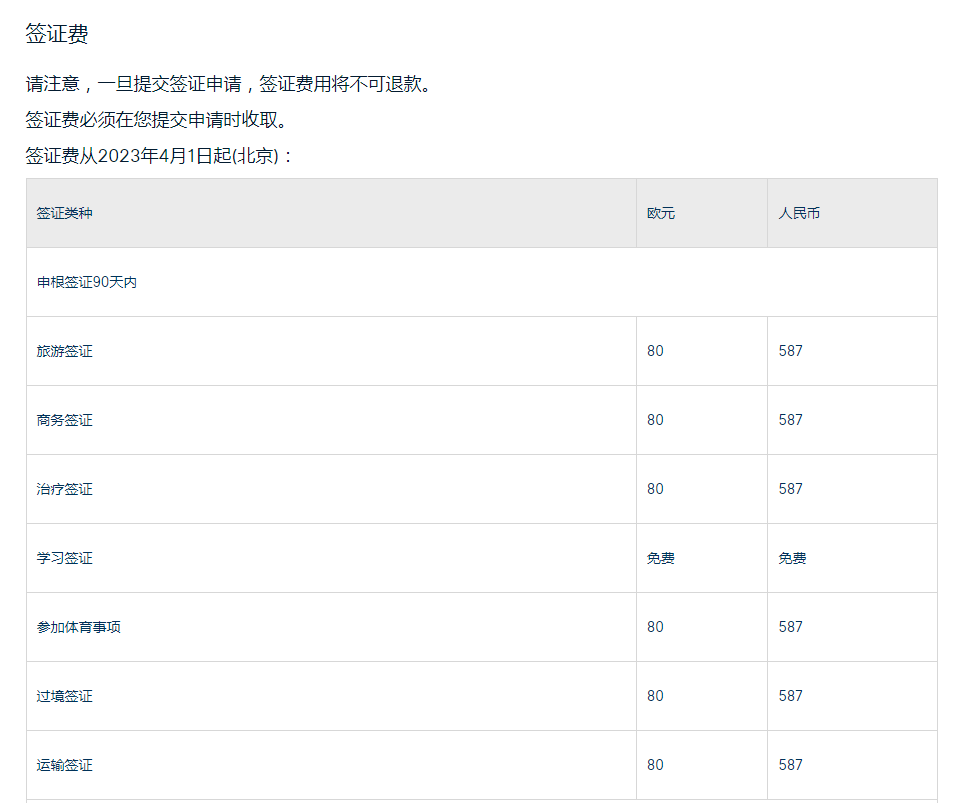Click the euro price 80 for 运输签证
This screenshot has height=803, width=963.
[x=655, y=765]
